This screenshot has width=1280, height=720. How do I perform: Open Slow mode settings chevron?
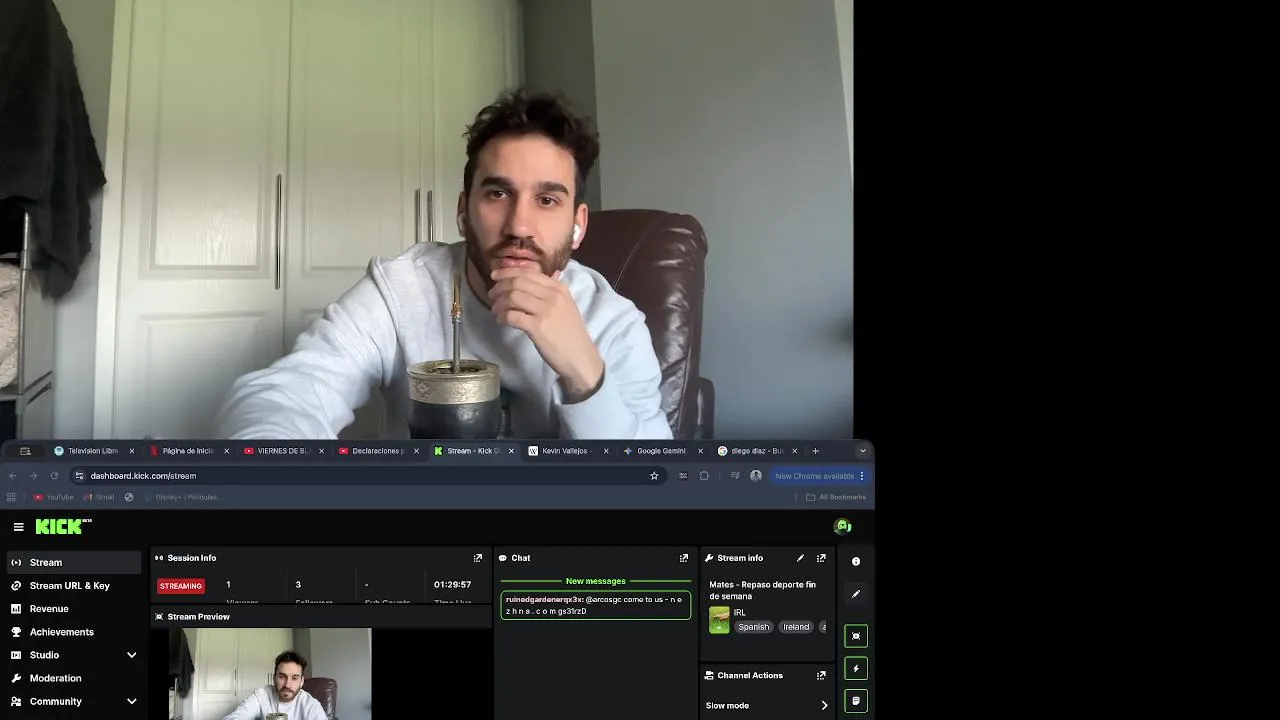[x=824, y=705]
